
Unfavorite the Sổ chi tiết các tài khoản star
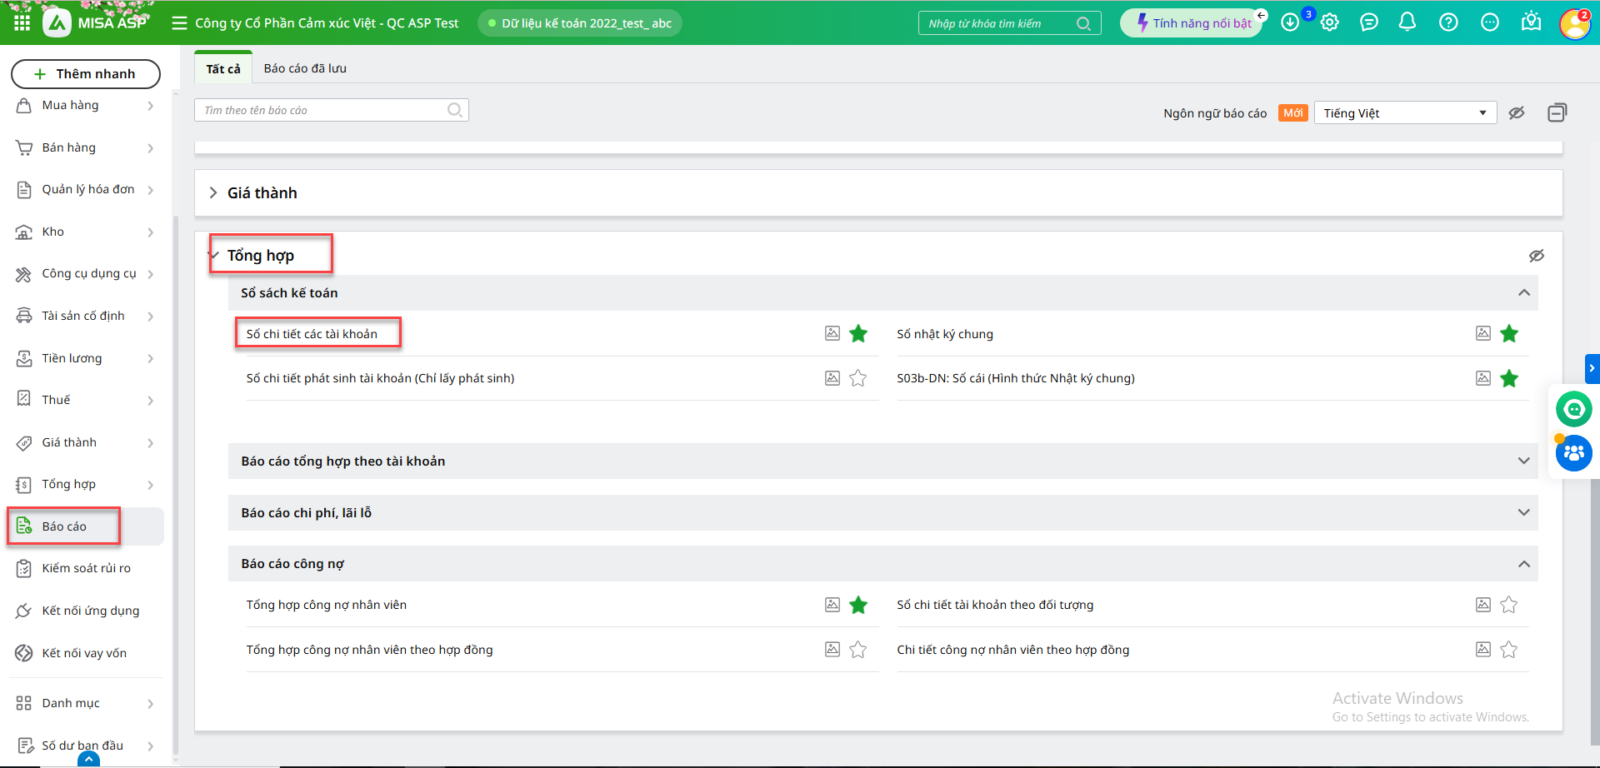pos(858,334)
